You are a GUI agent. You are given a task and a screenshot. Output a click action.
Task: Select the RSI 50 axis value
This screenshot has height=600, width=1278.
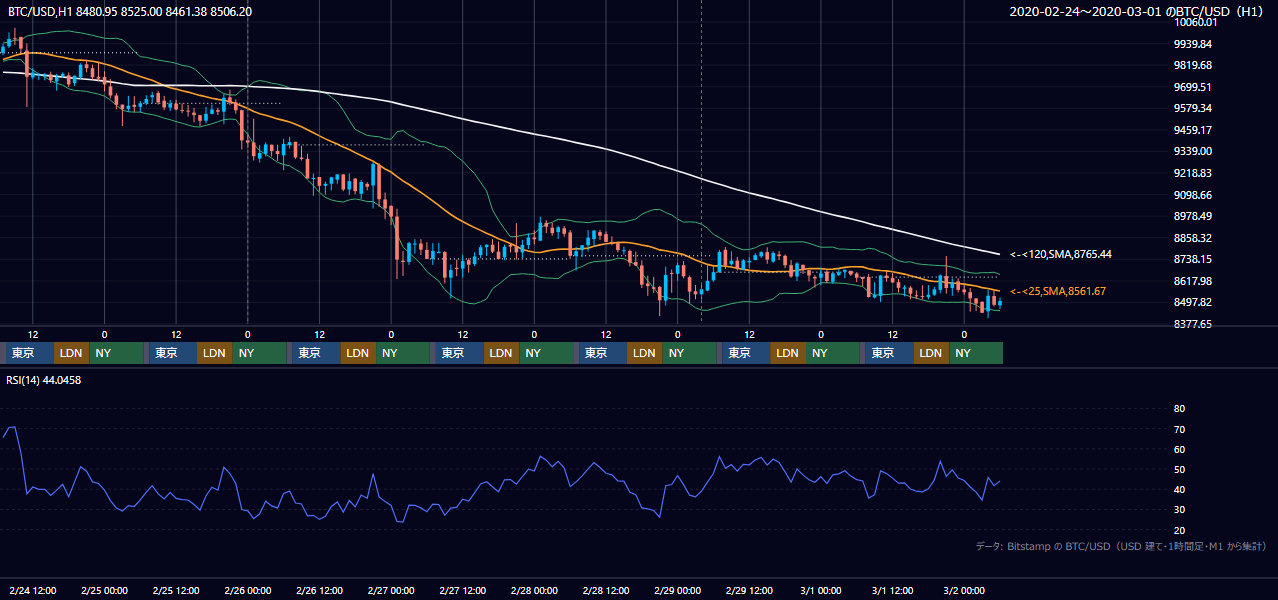(1179, 469)
